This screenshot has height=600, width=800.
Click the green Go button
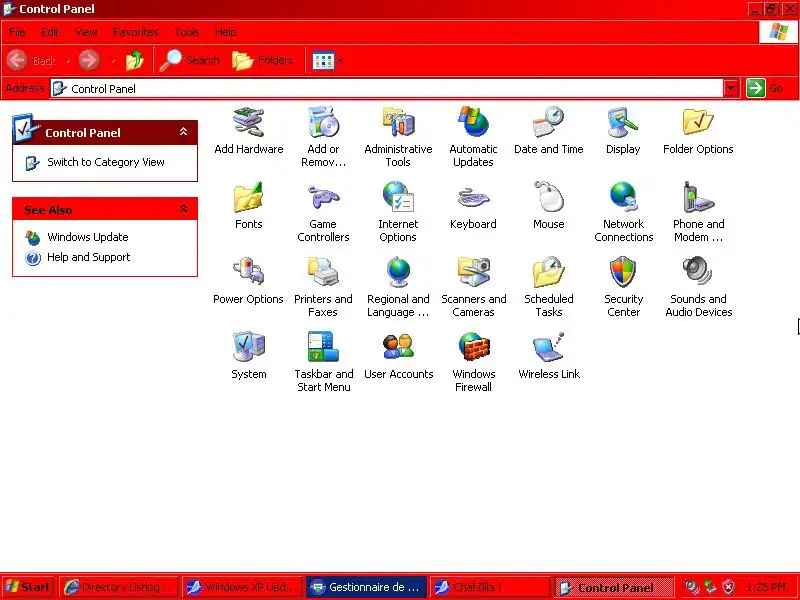(x=765, y=88)
